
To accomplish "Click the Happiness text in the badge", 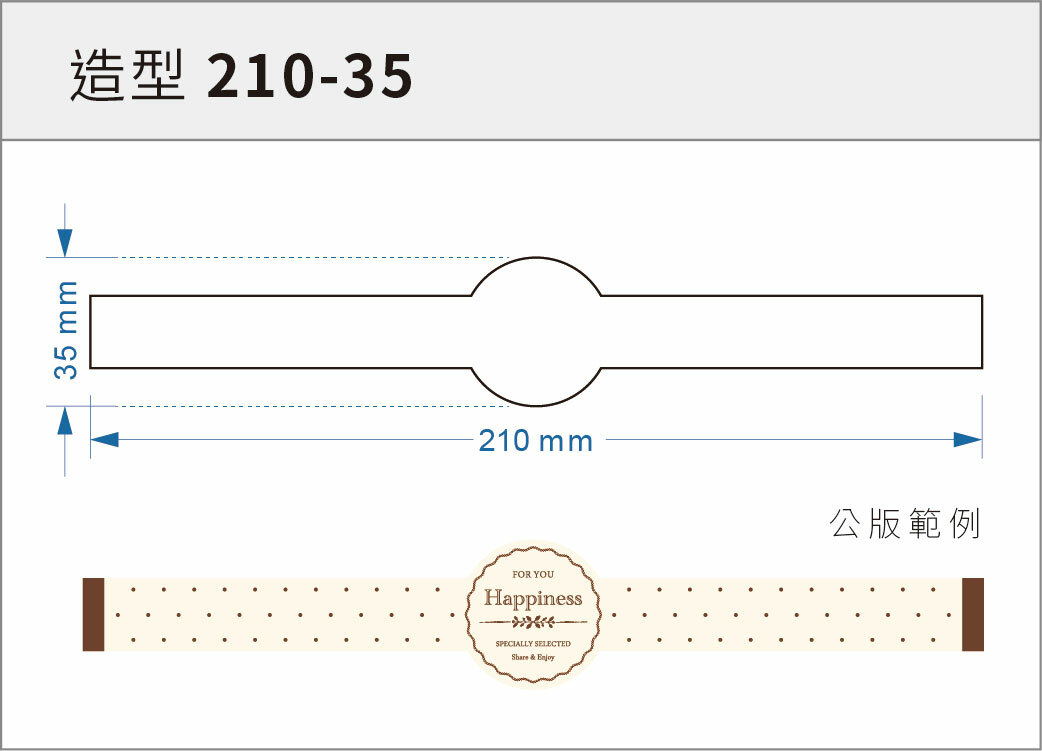I will point(533,599).
